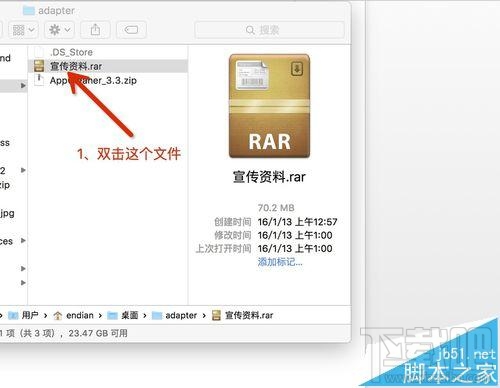500x388 pixels.
Task: Click 宣传资料.rar in the path bar
Action: [x=243, y=315]
